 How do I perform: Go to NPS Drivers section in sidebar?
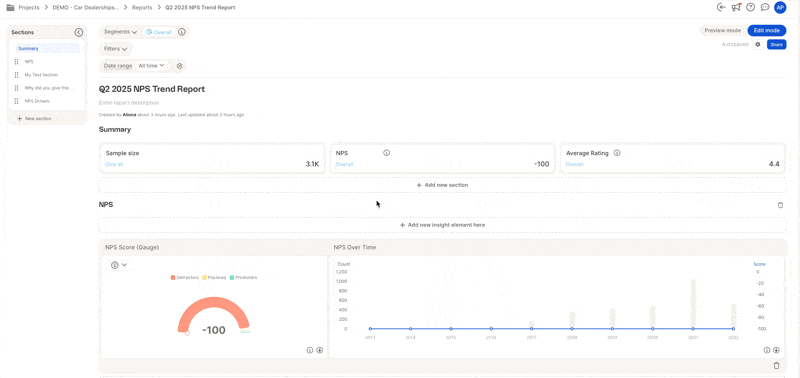click(37, 101)
